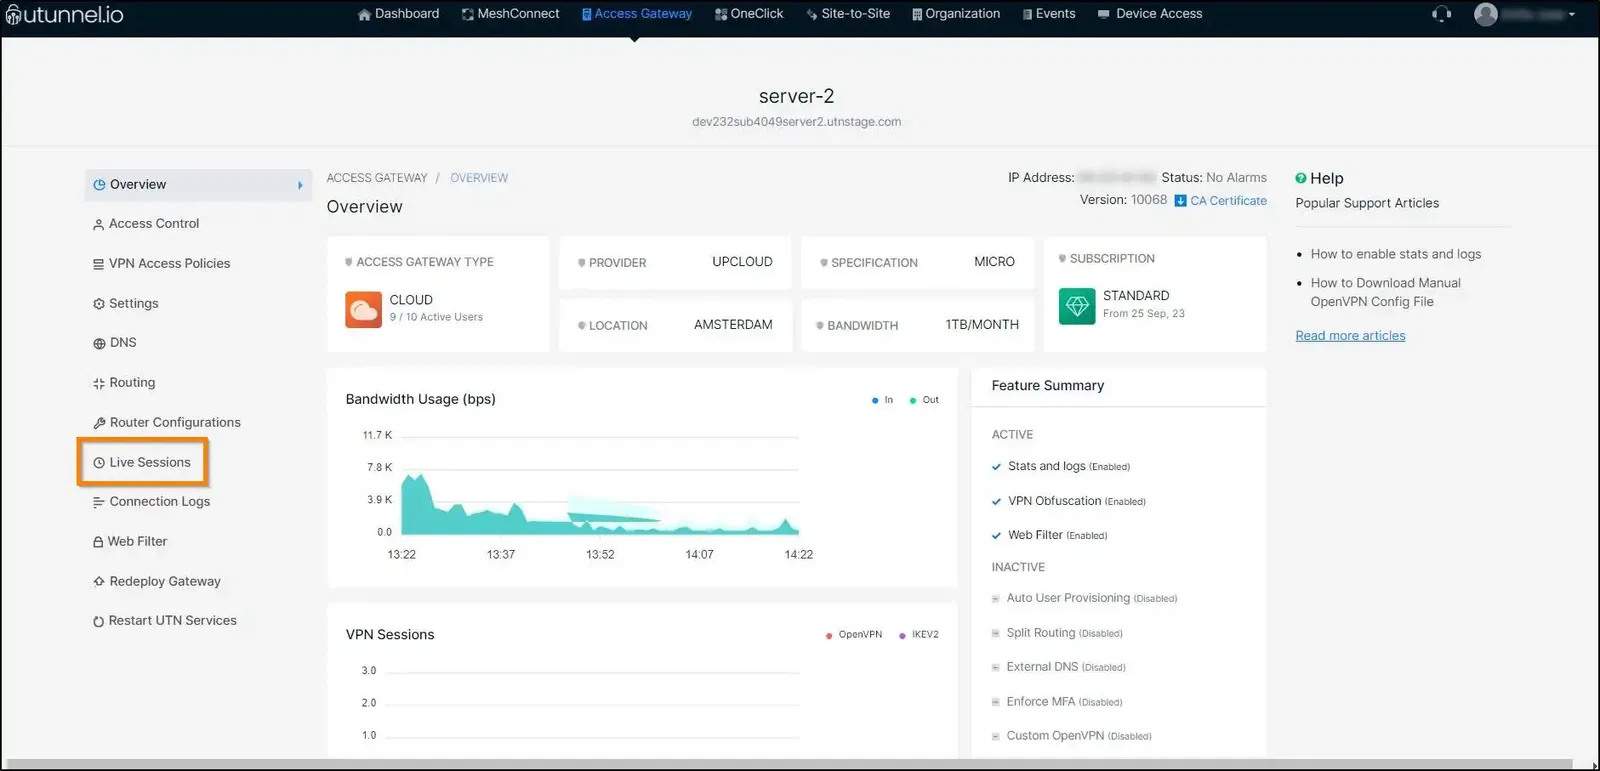
Task: Open Router Configurations
Action: pos(175,423)
